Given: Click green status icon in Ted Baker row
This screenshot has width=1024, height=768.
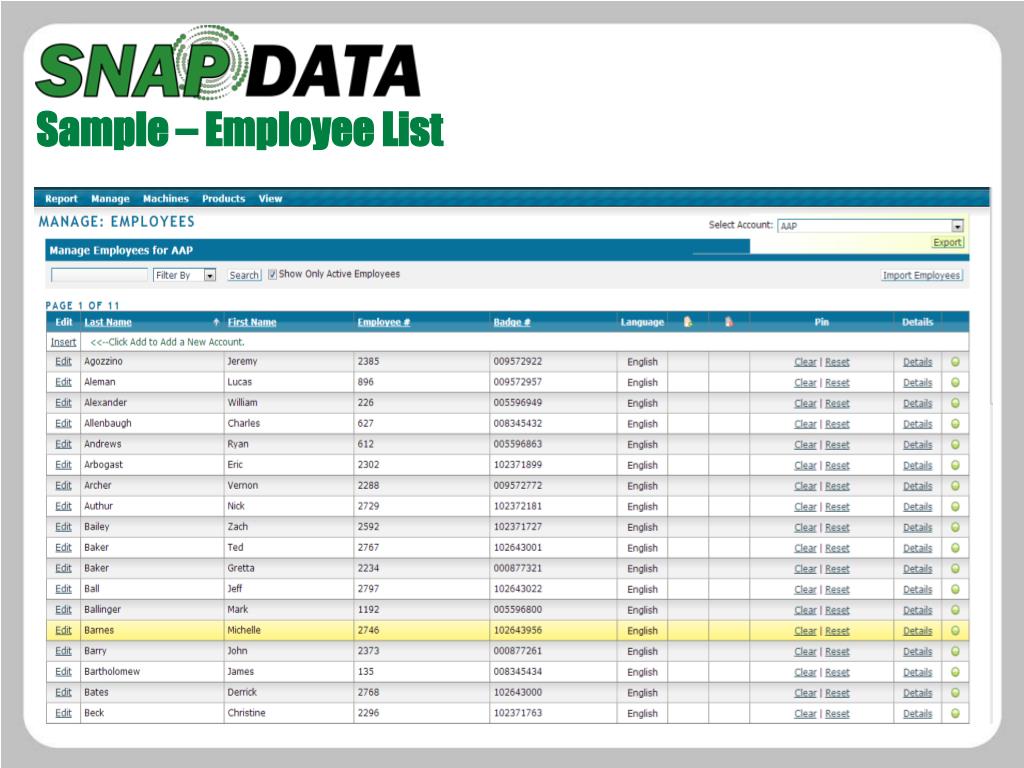Looking at the screenshot, I should [955, 548].
